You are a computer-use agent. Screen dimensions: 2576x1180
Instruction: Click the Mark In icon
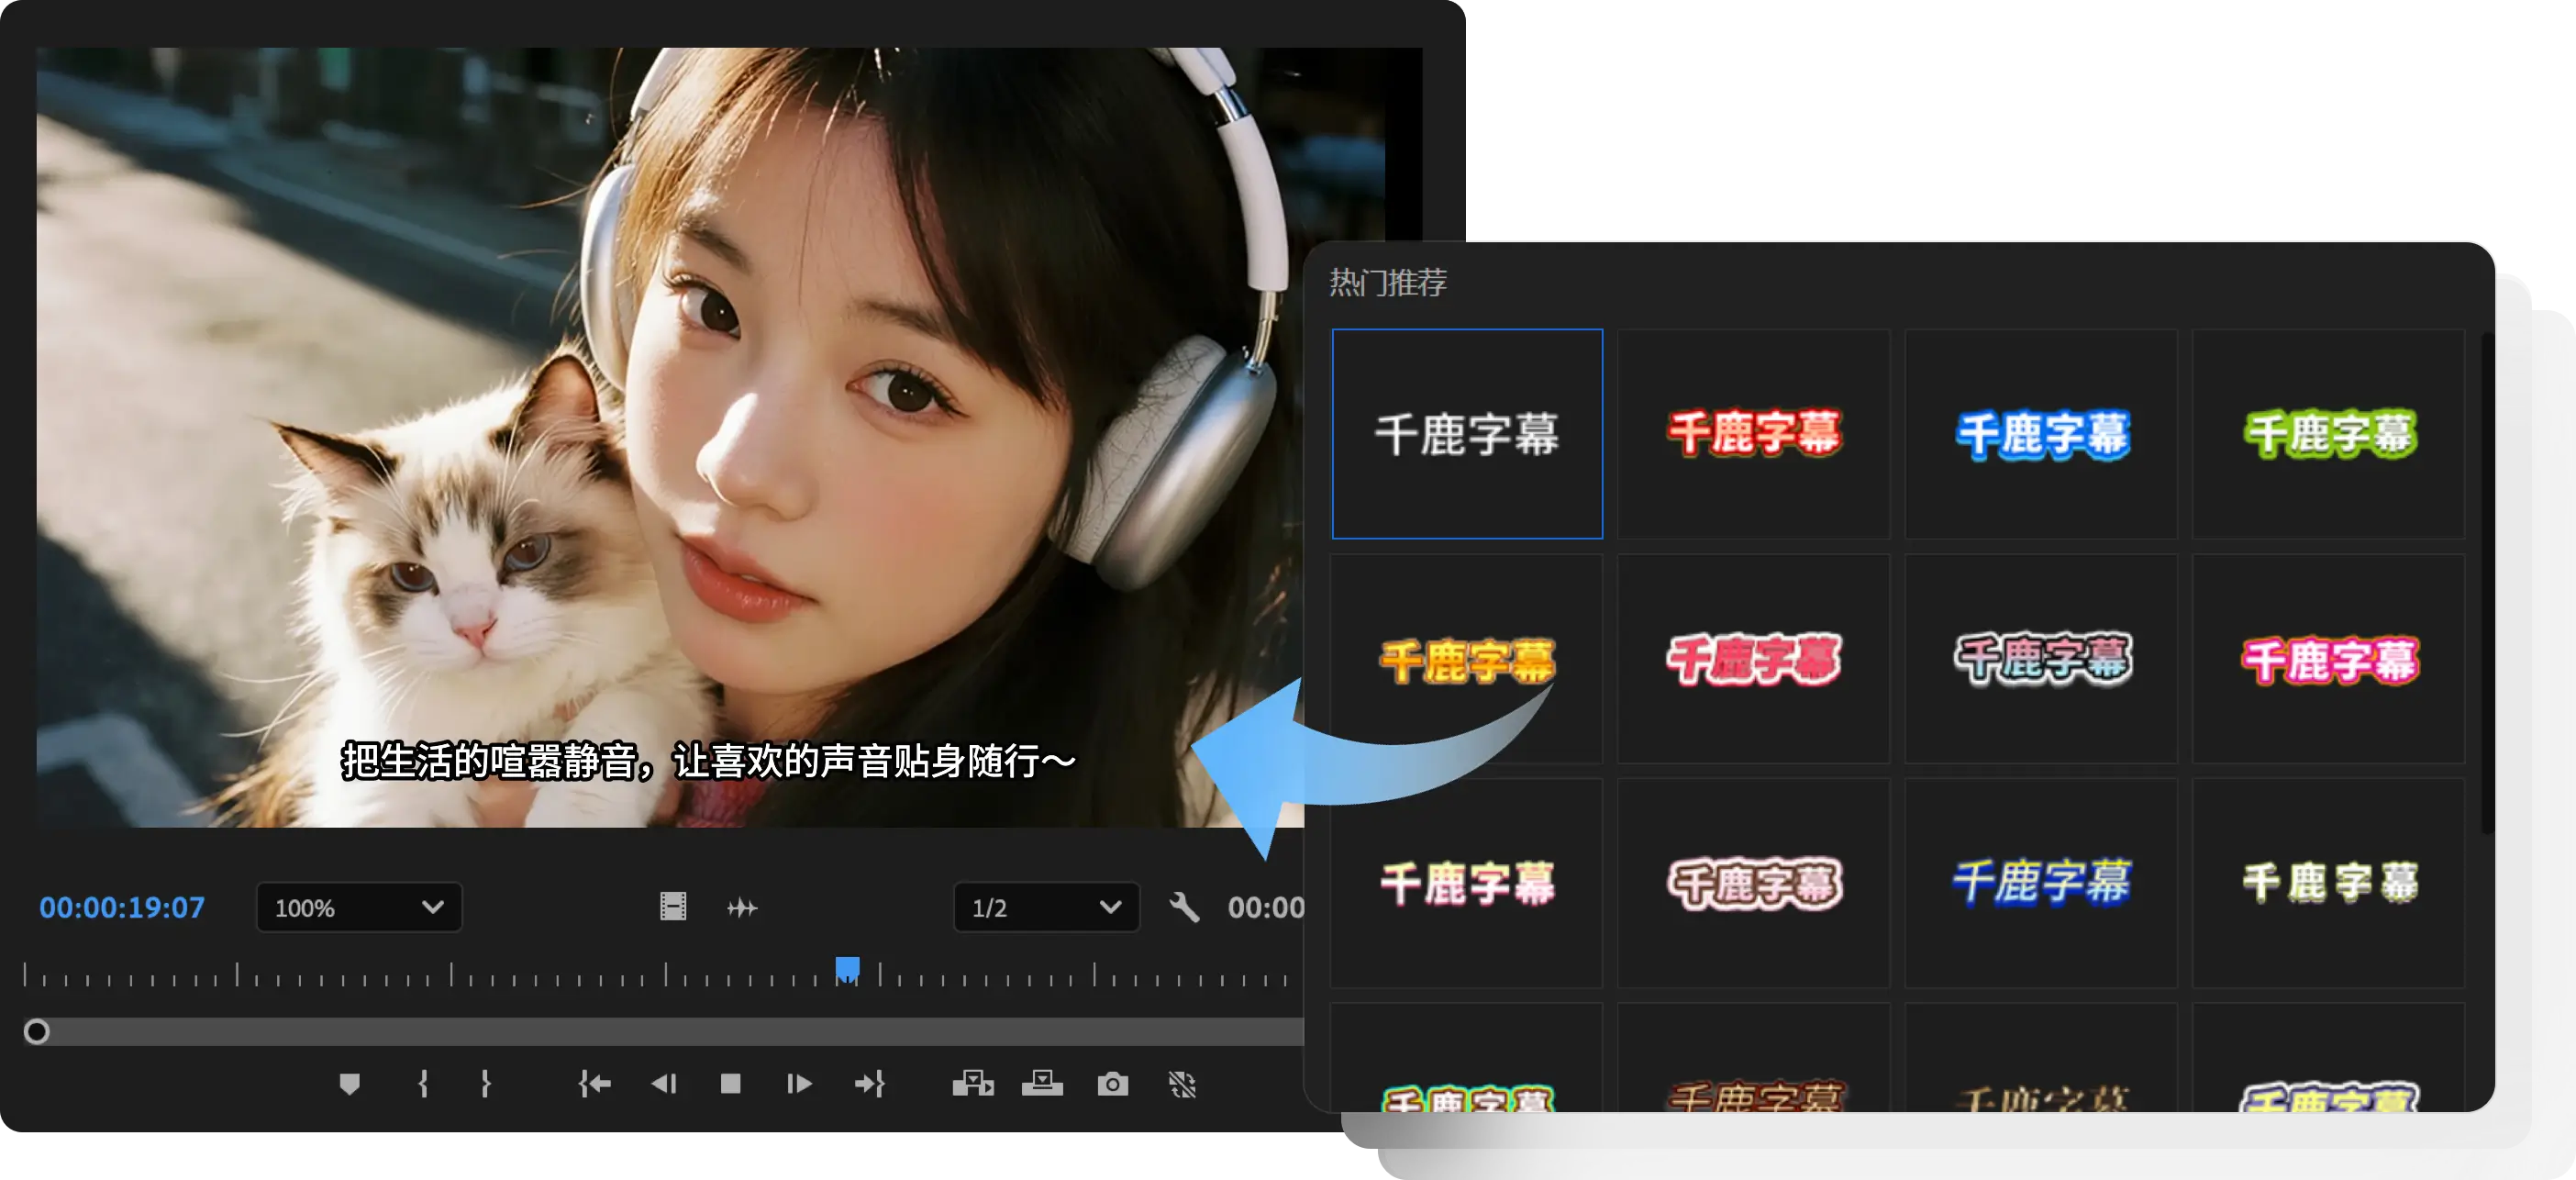coord(424,1084)
